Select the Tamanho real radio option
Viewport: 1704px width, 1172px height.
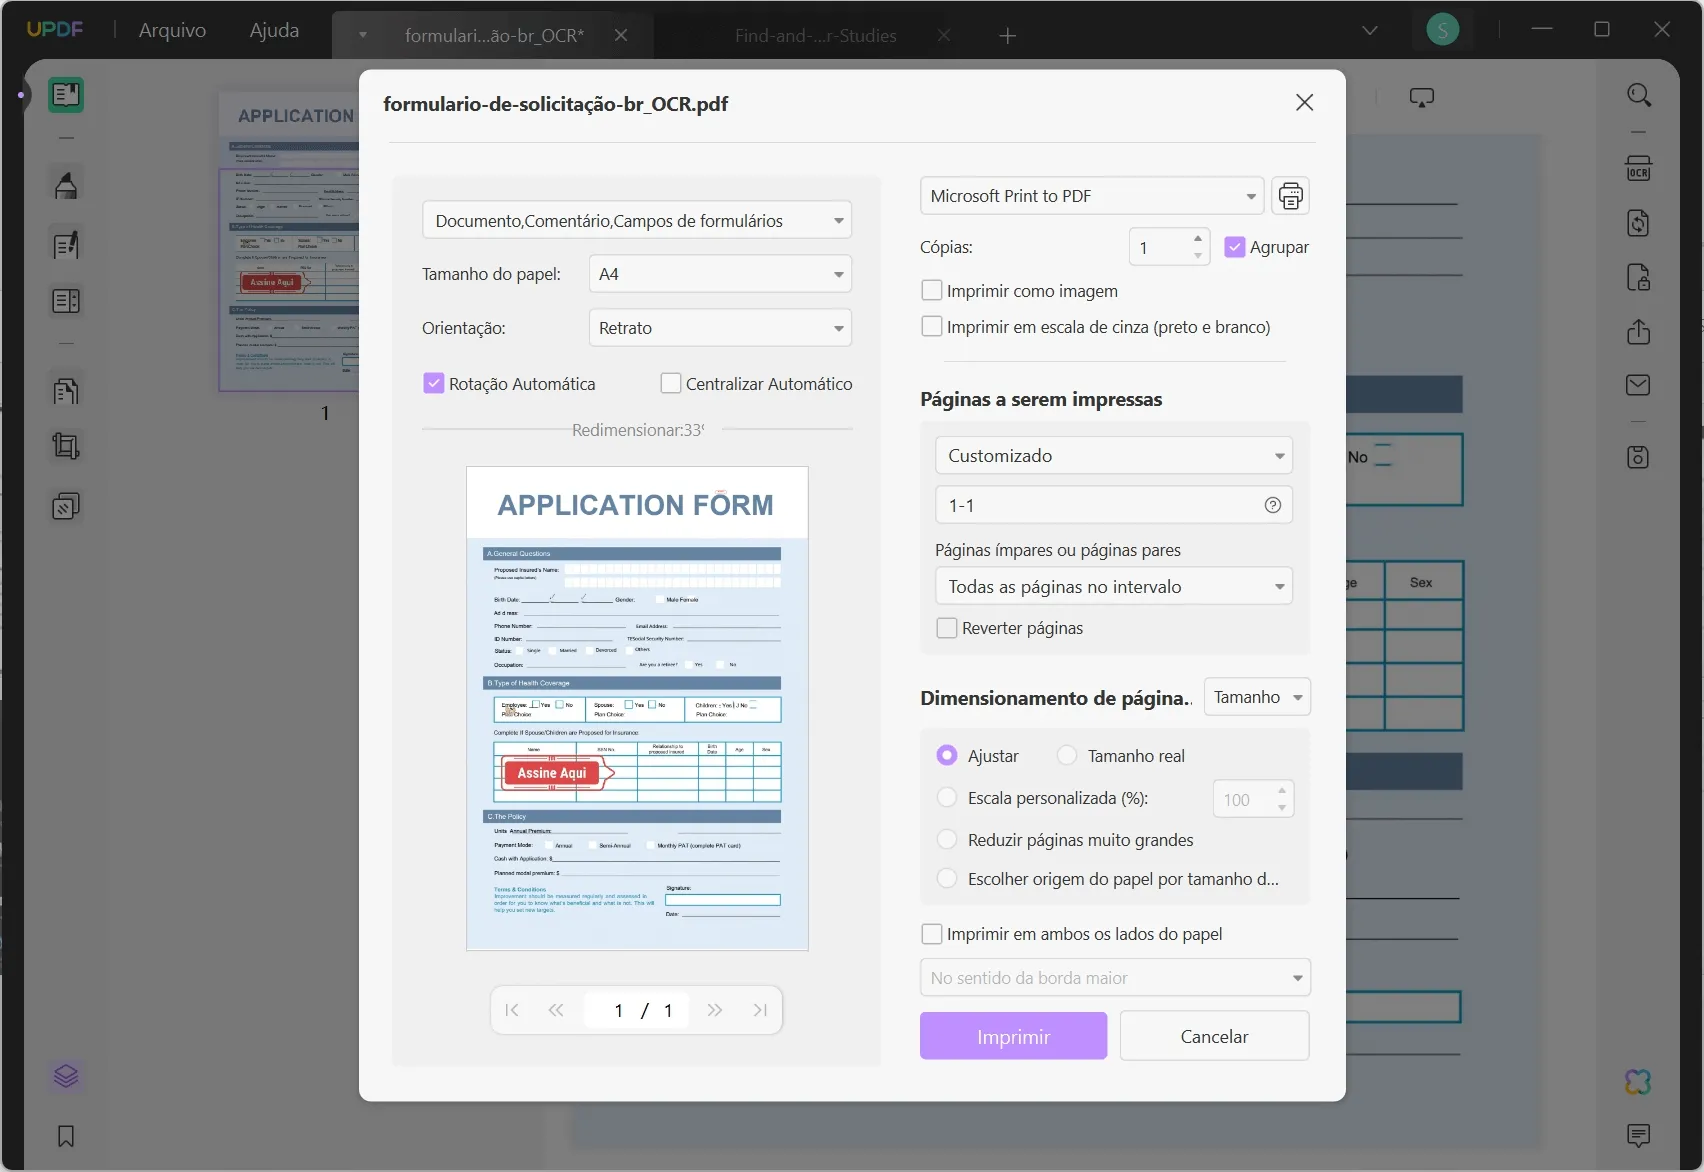coord(1066,755)
